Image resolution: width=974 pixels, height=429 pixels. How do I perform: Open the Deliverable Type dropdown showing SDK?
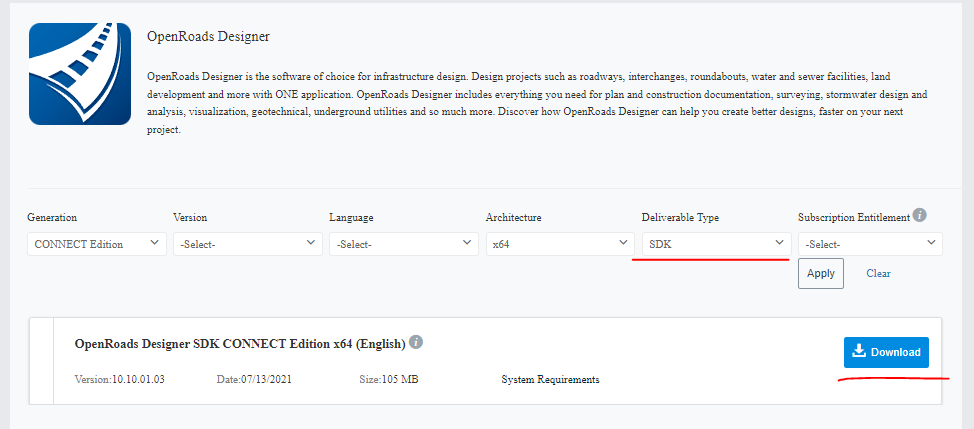pos(717,244)
